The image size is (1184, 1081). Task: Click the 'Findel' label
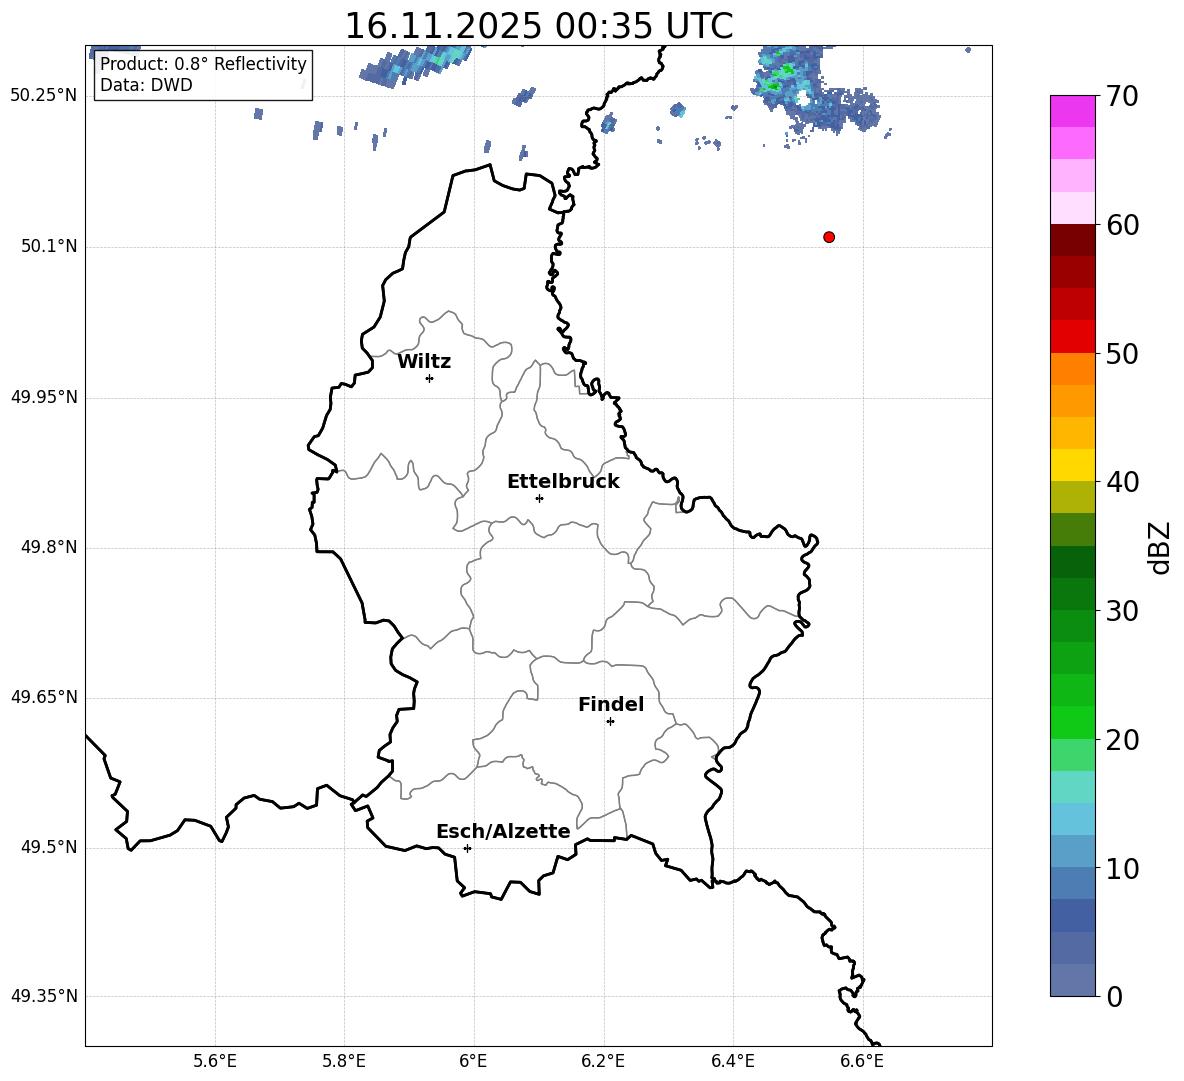pyautogui.click(x=611, y=704)
